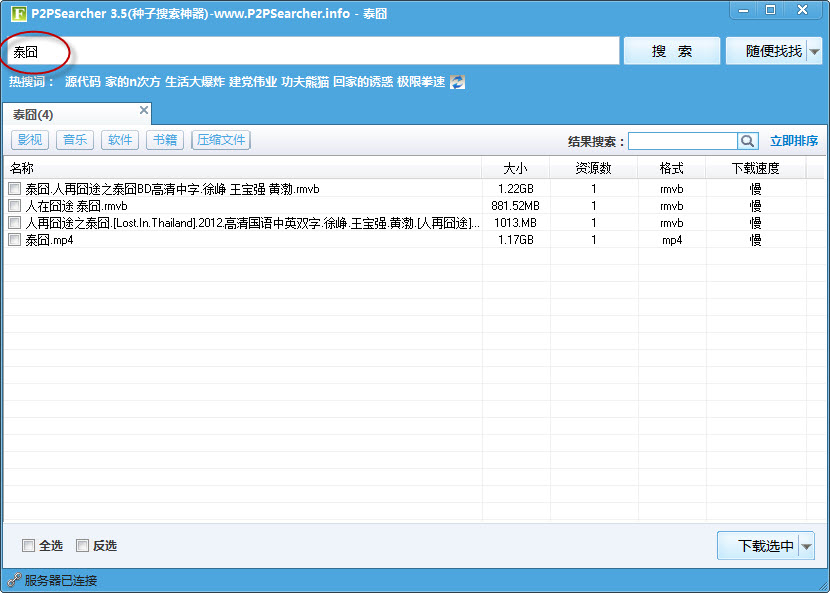Viewport: 830px width, 593px height.
Task: Click the result search magnifier icon
Action: pos(748,141)
